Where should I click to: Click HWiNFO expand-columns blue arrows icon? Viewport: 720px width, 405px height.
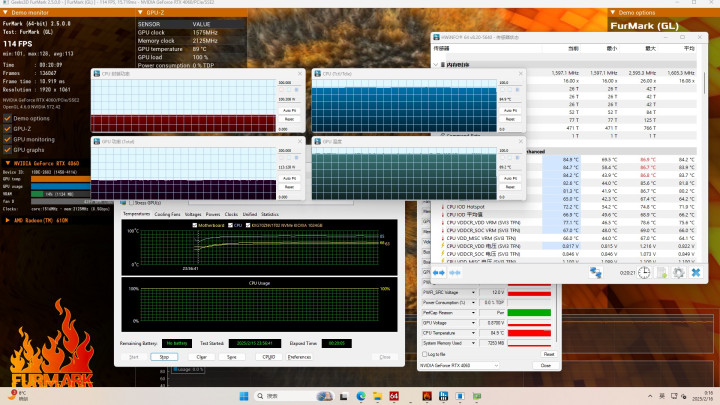439,273
